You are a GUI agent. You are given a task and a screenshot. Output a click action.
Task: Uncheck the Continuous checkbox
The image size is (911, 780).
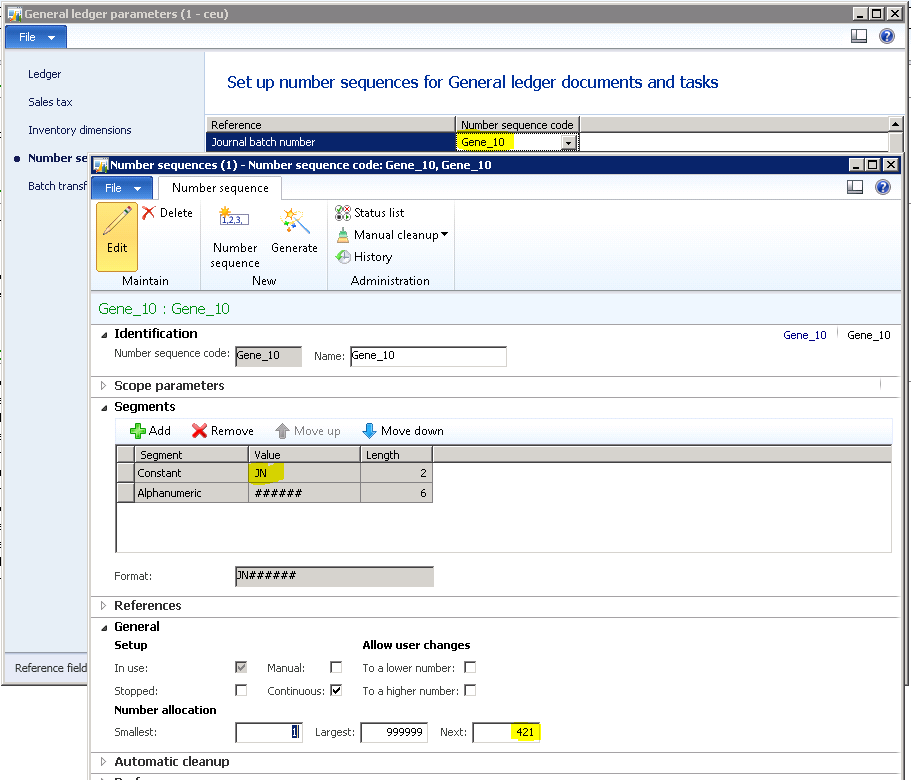click(x=336, y=691)
